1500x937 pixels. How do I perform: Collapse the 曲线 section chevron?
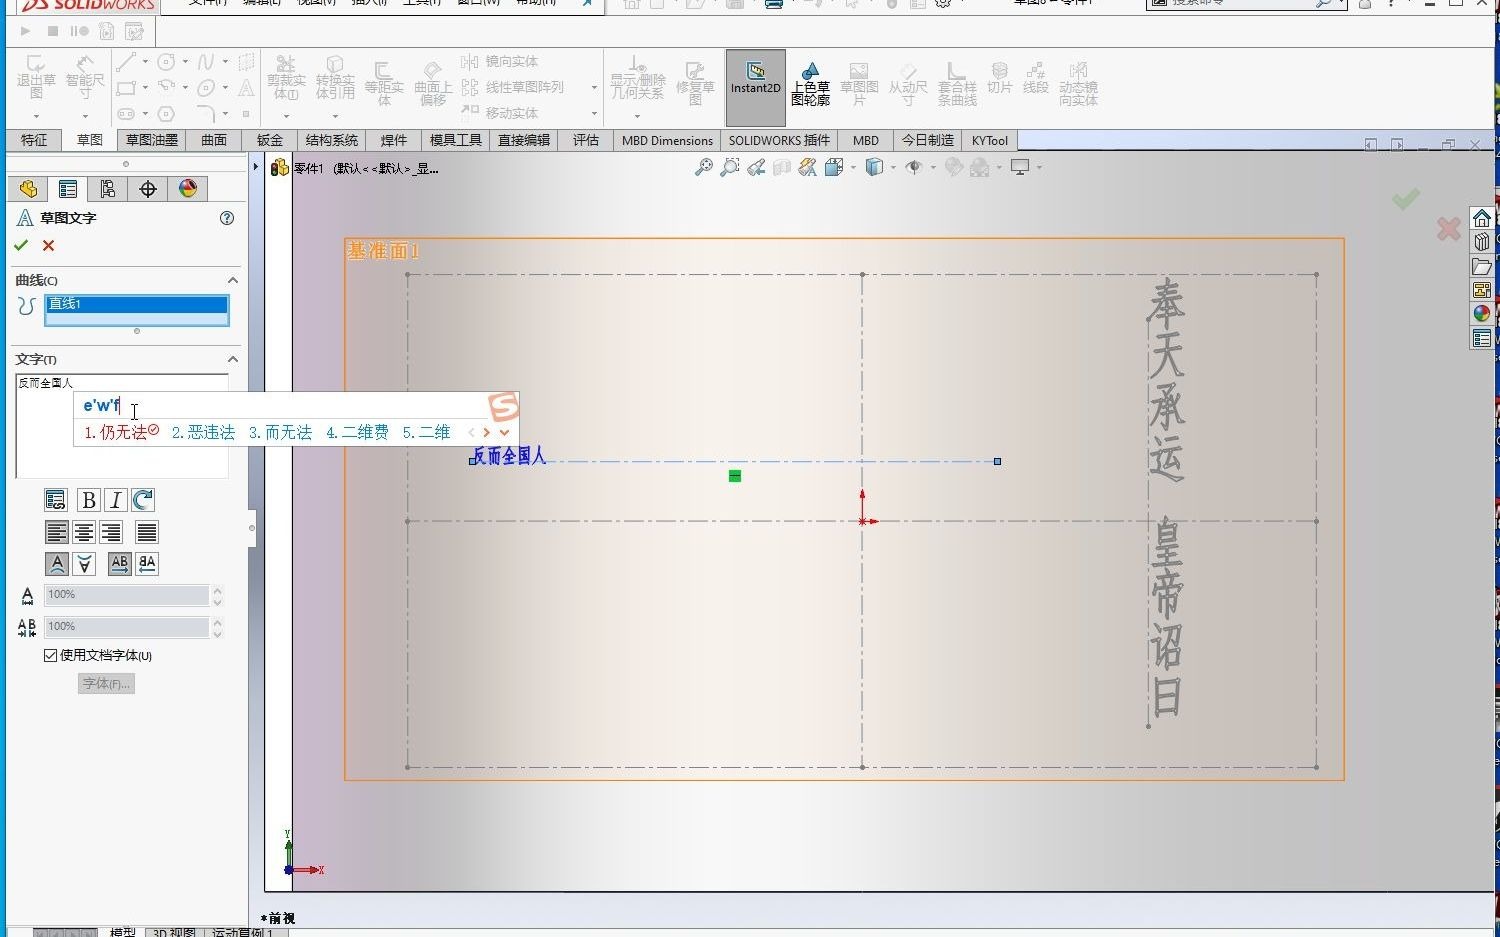point(233,280)
